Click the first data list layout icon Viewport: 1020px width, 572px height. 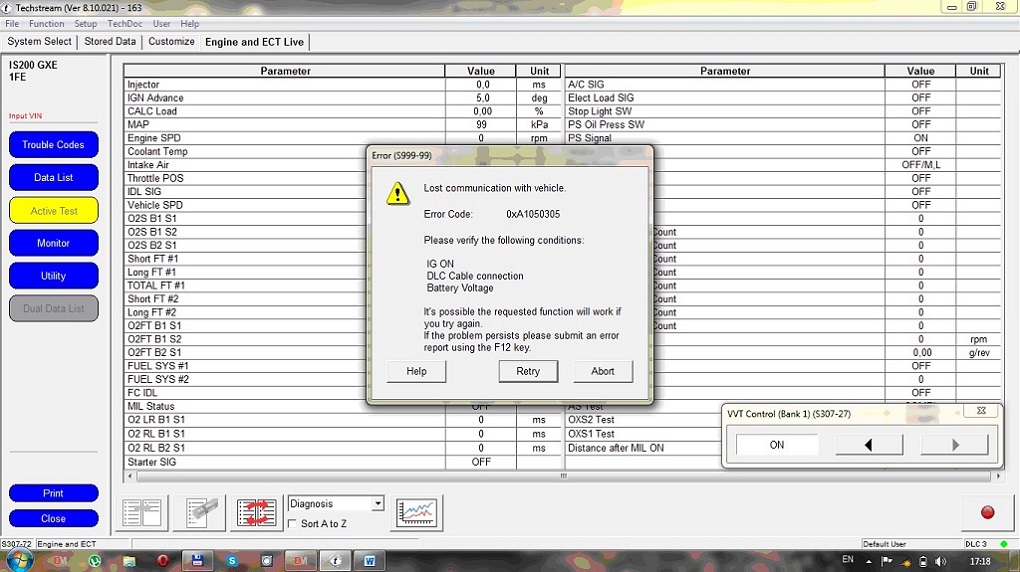143,512
